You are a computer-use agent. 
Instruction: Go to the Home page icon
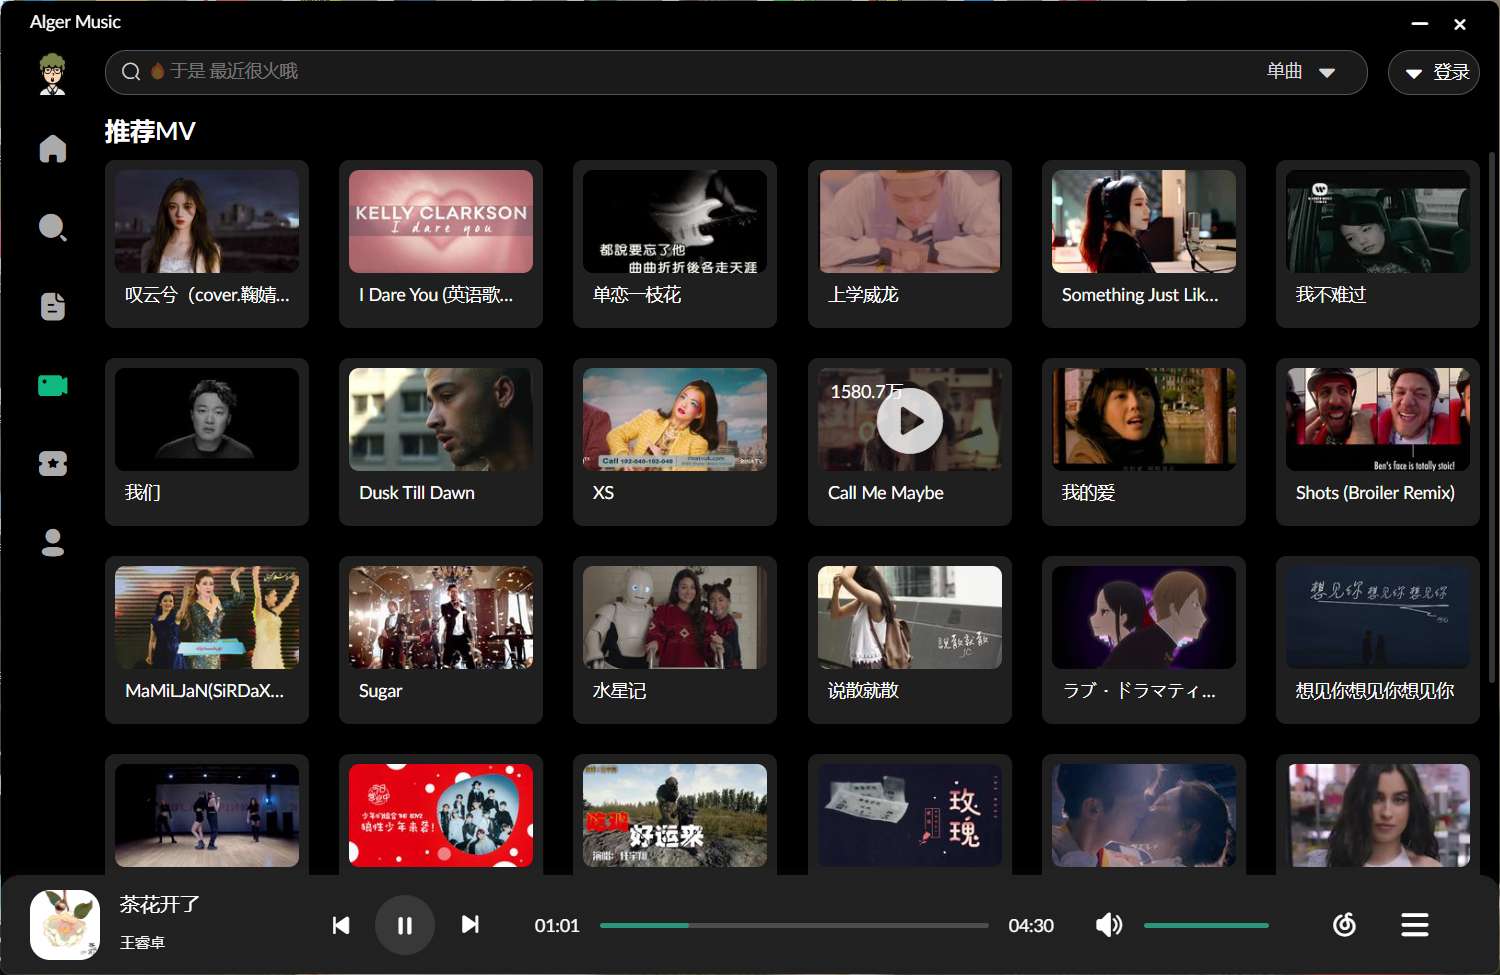click(x=53, y=149)
